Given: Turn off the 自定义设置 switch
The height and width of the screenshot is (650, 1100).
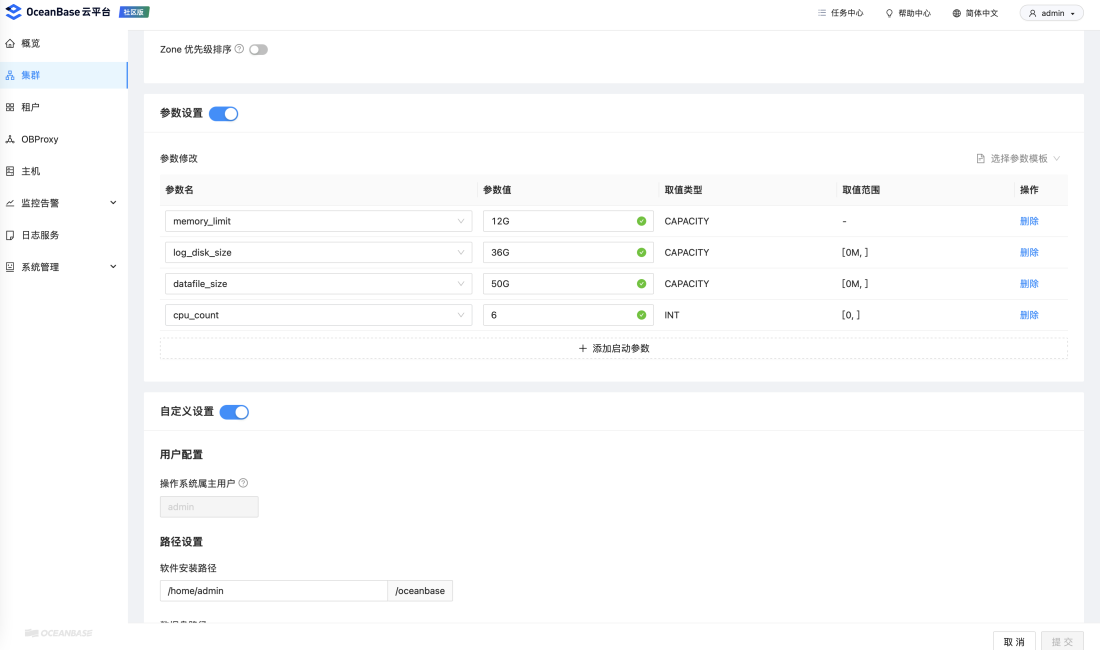Looking at the screenshot, I should [x=234, y=412].
